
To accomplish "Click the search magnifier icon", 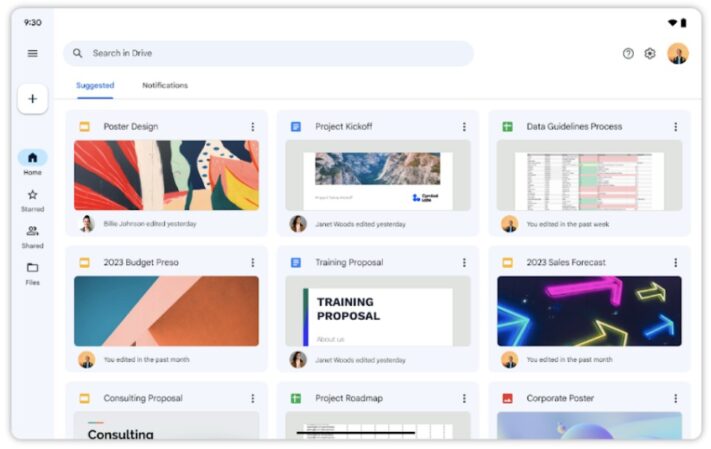I will click(x=78, y=53).
